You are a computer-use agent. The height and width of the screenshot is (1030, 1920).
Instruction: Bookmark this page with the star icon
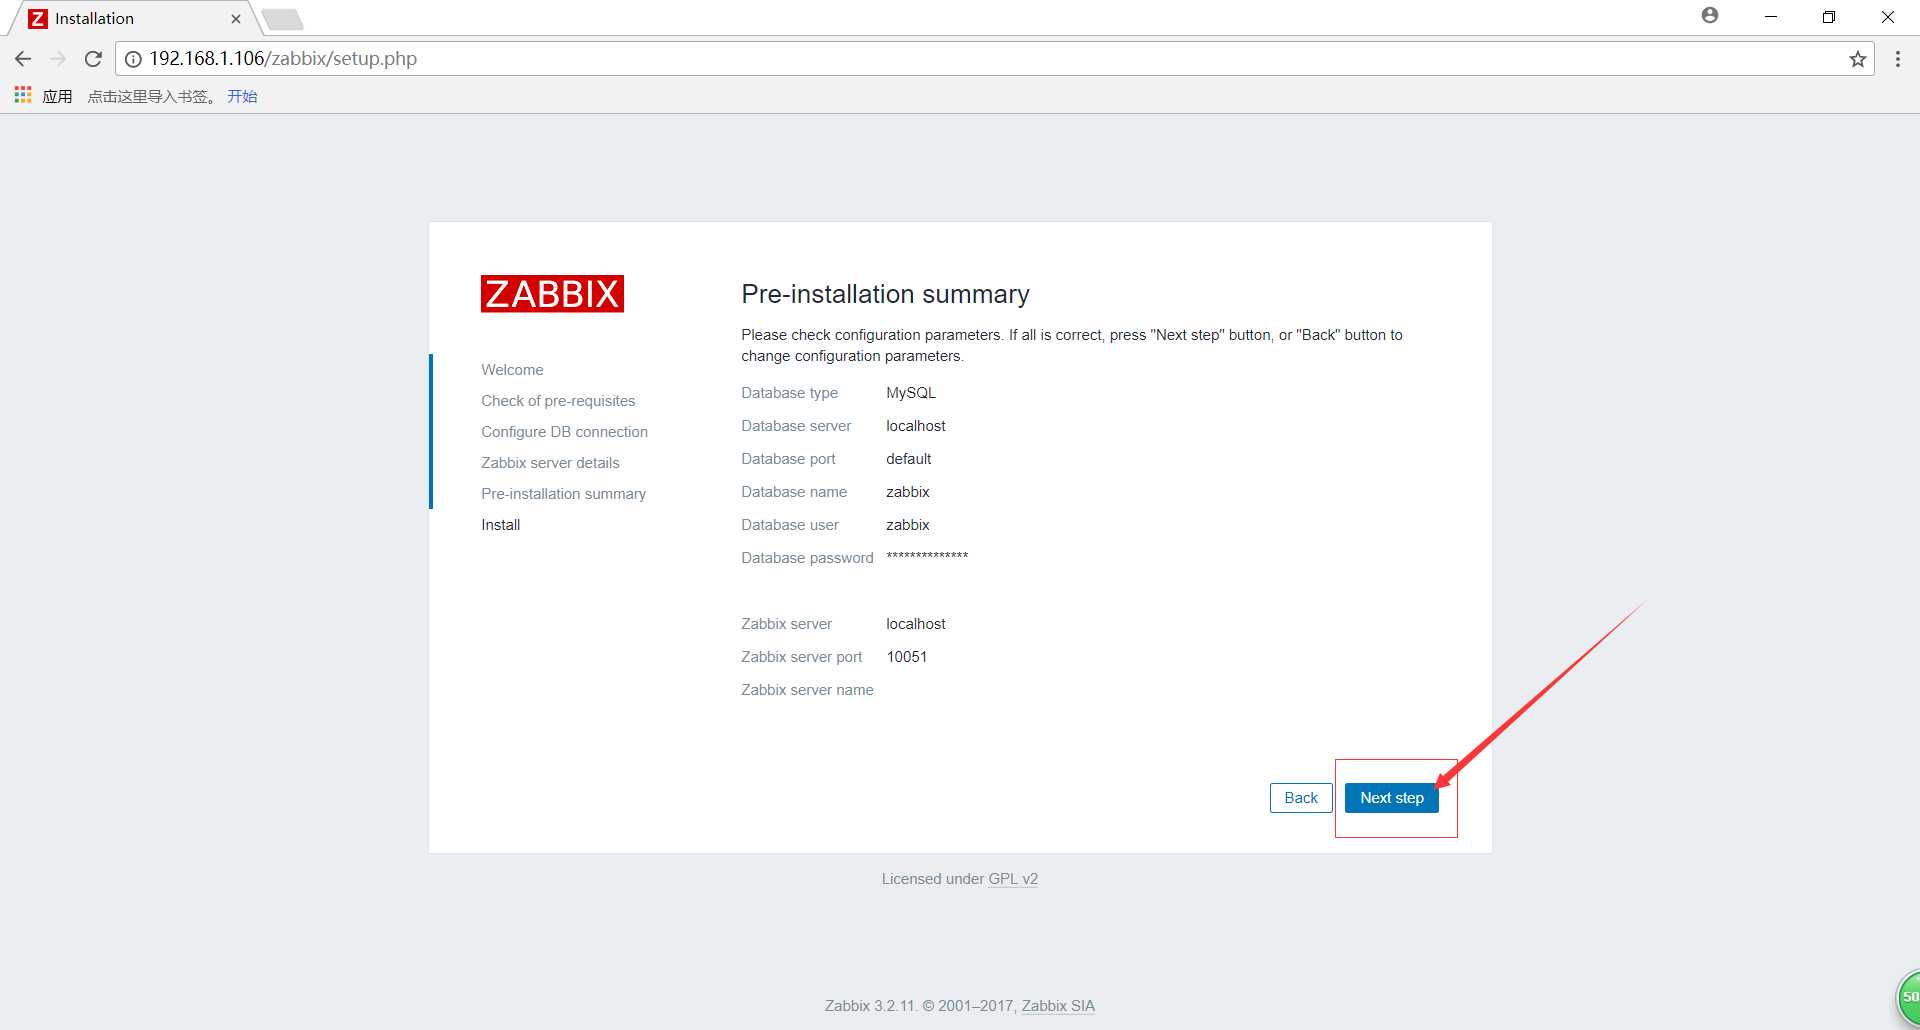(1857, 59)
